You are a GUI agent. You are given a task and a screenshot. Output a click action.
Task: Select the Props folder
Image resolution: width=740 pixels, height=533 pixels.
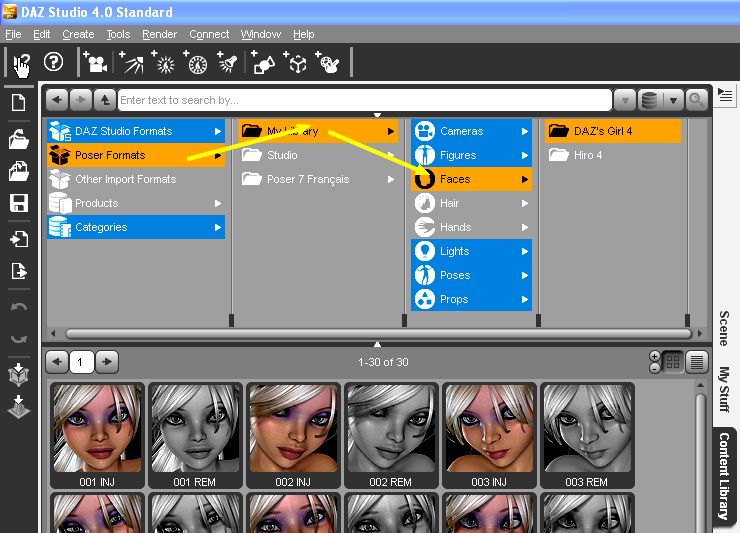471,299
